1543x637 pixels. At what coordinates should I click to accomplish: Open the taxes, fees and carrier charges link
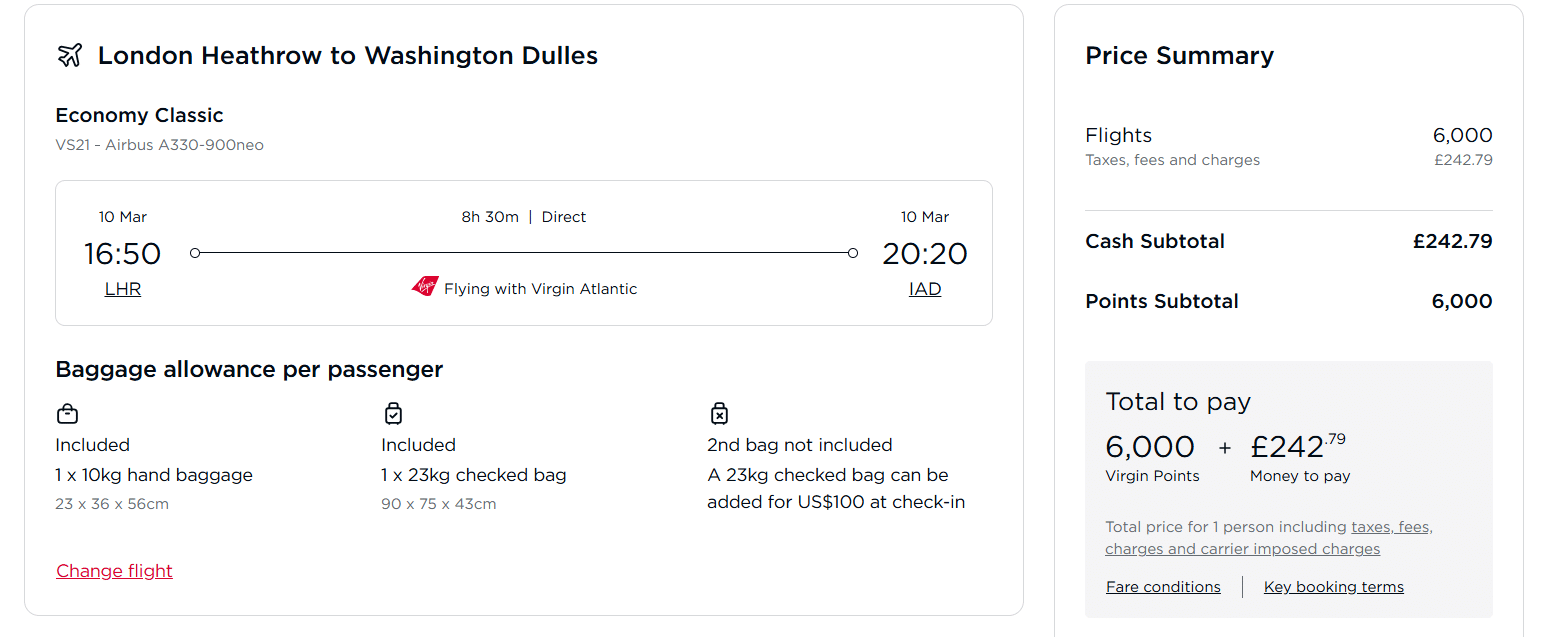1268,538
